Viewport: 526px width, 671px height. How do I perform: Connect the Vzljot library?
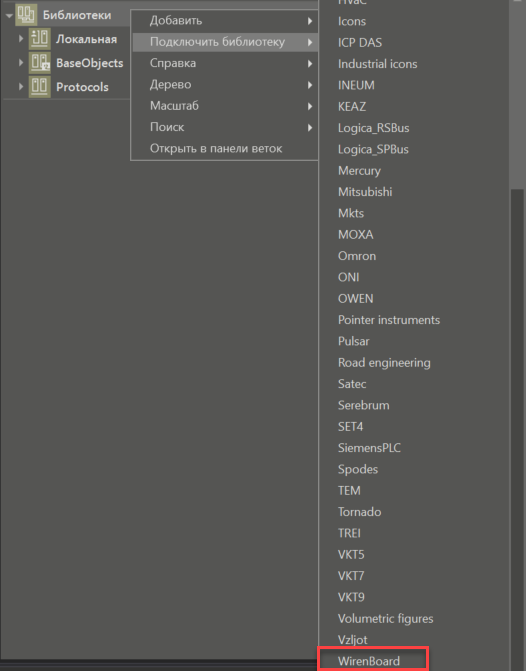tap(353, 640)
